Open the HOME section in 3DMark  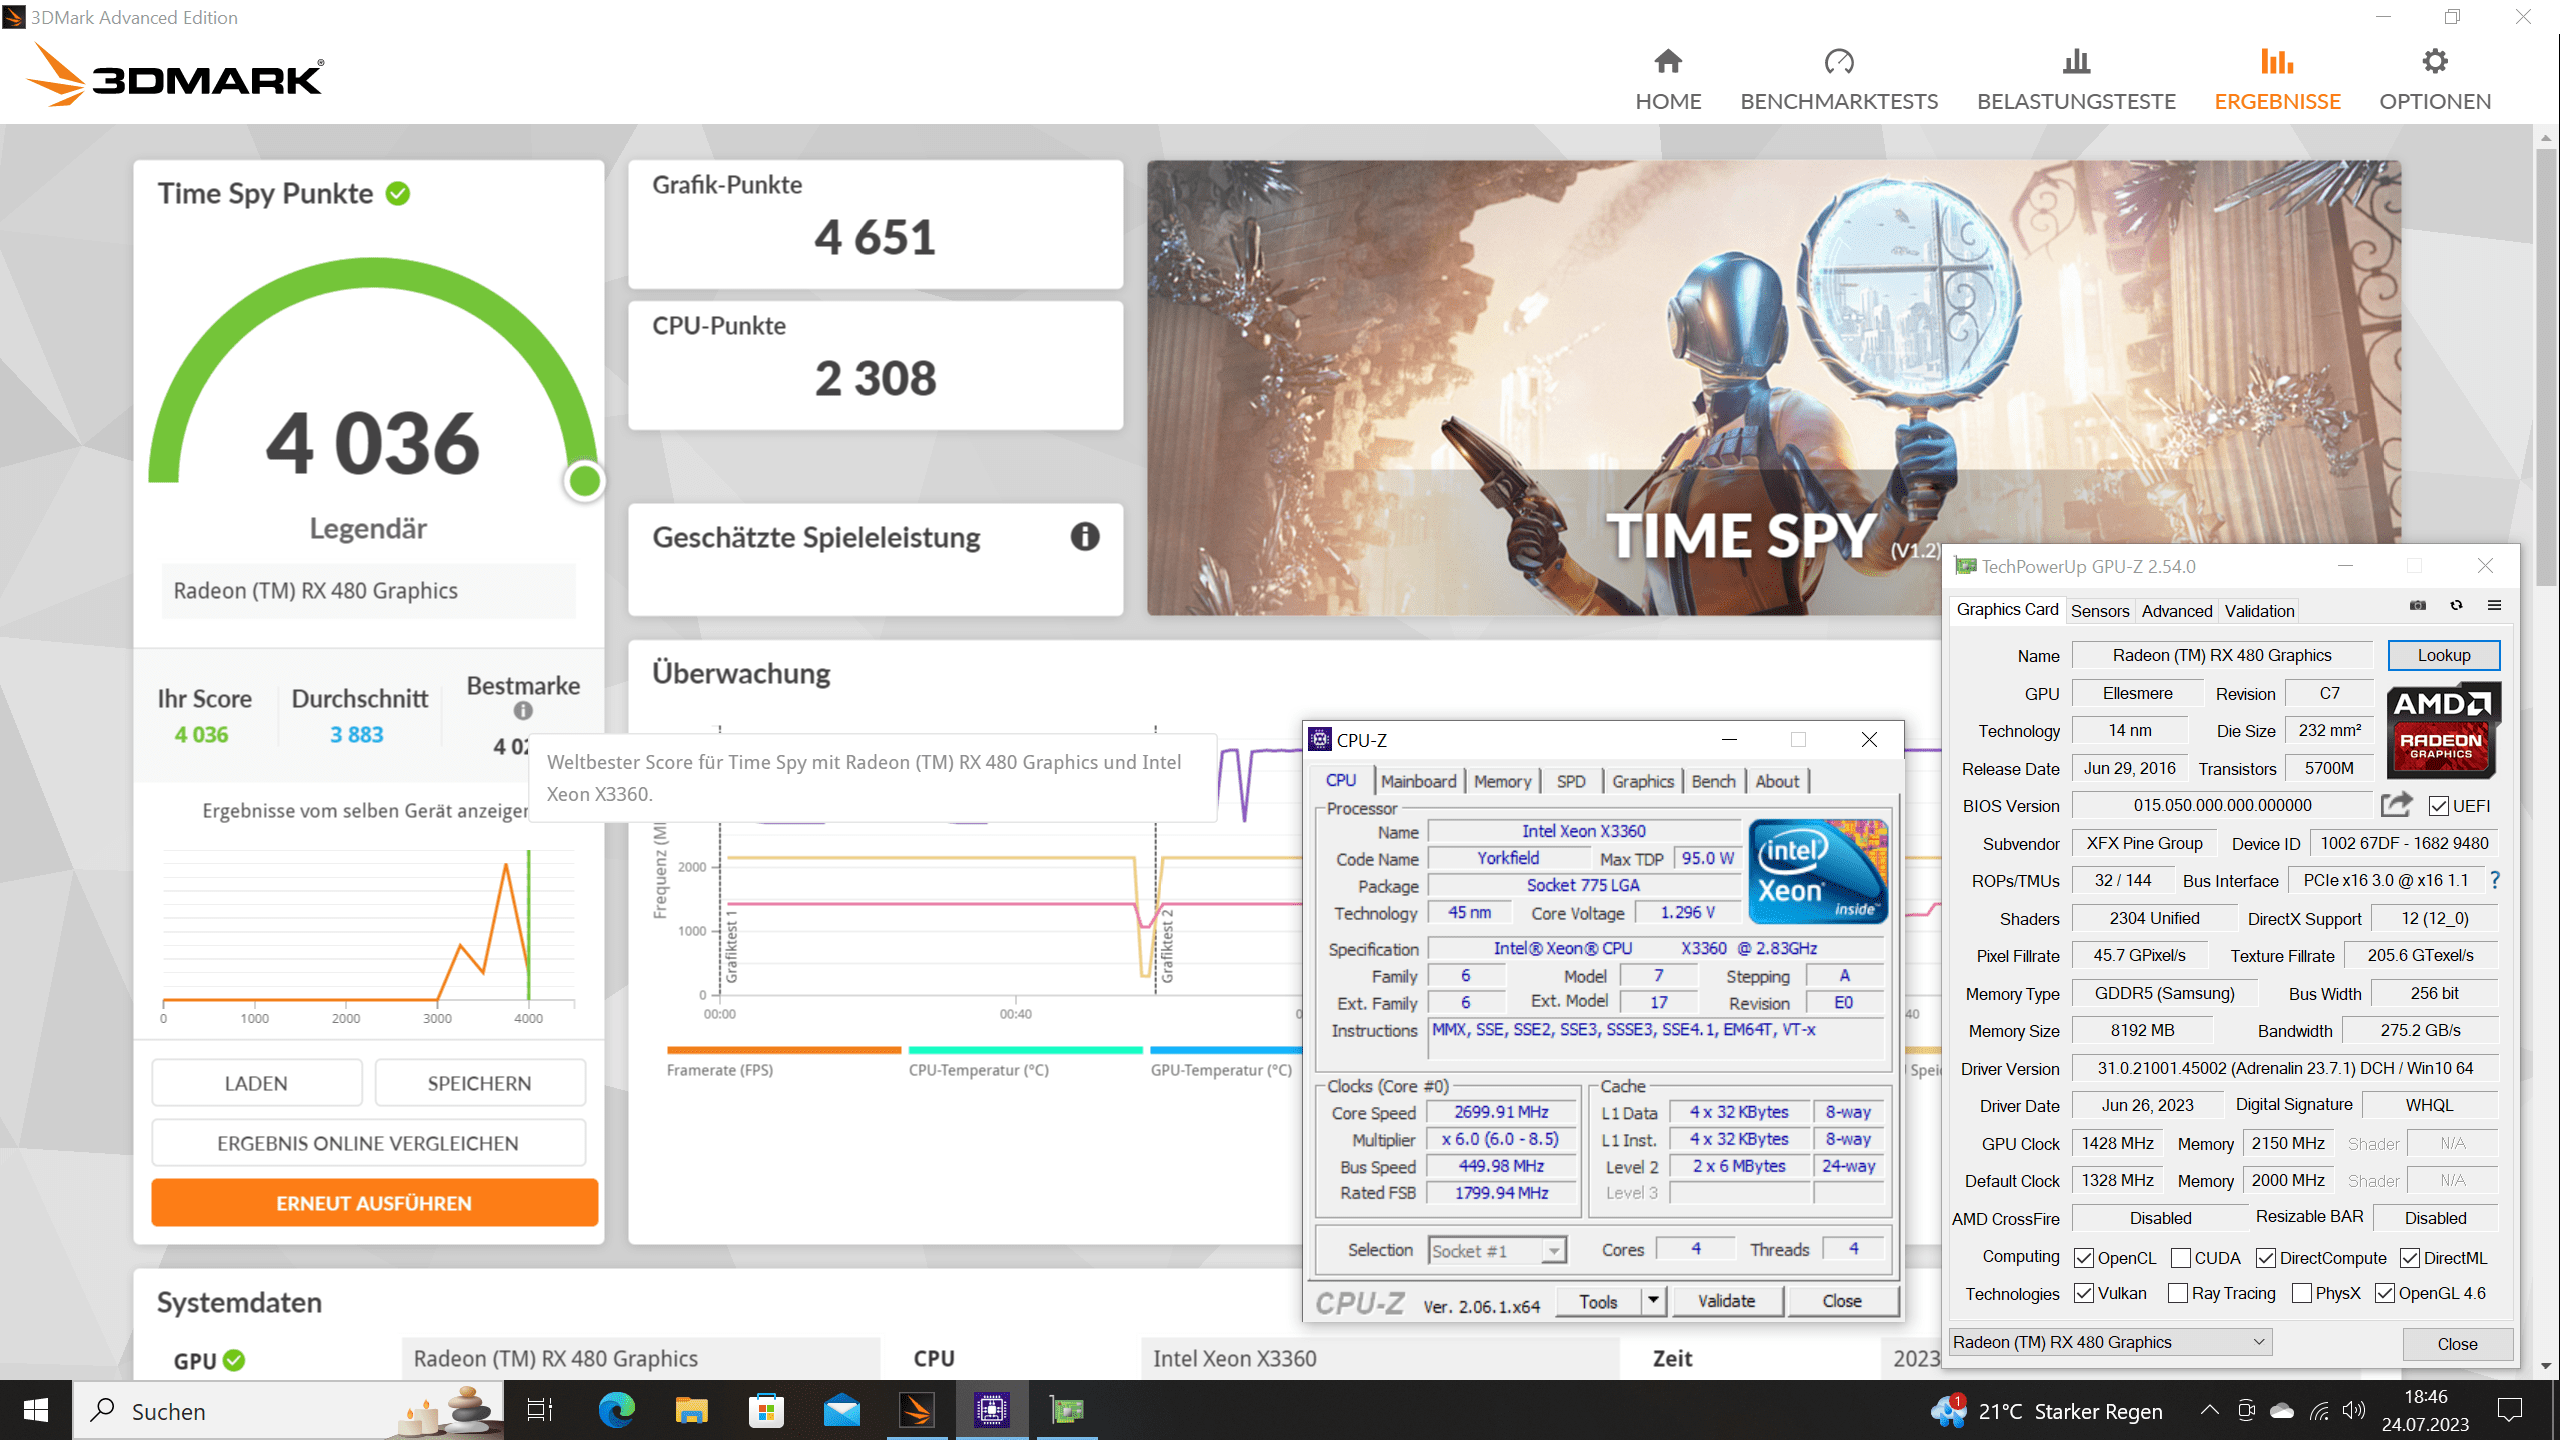coord(1668,80)
